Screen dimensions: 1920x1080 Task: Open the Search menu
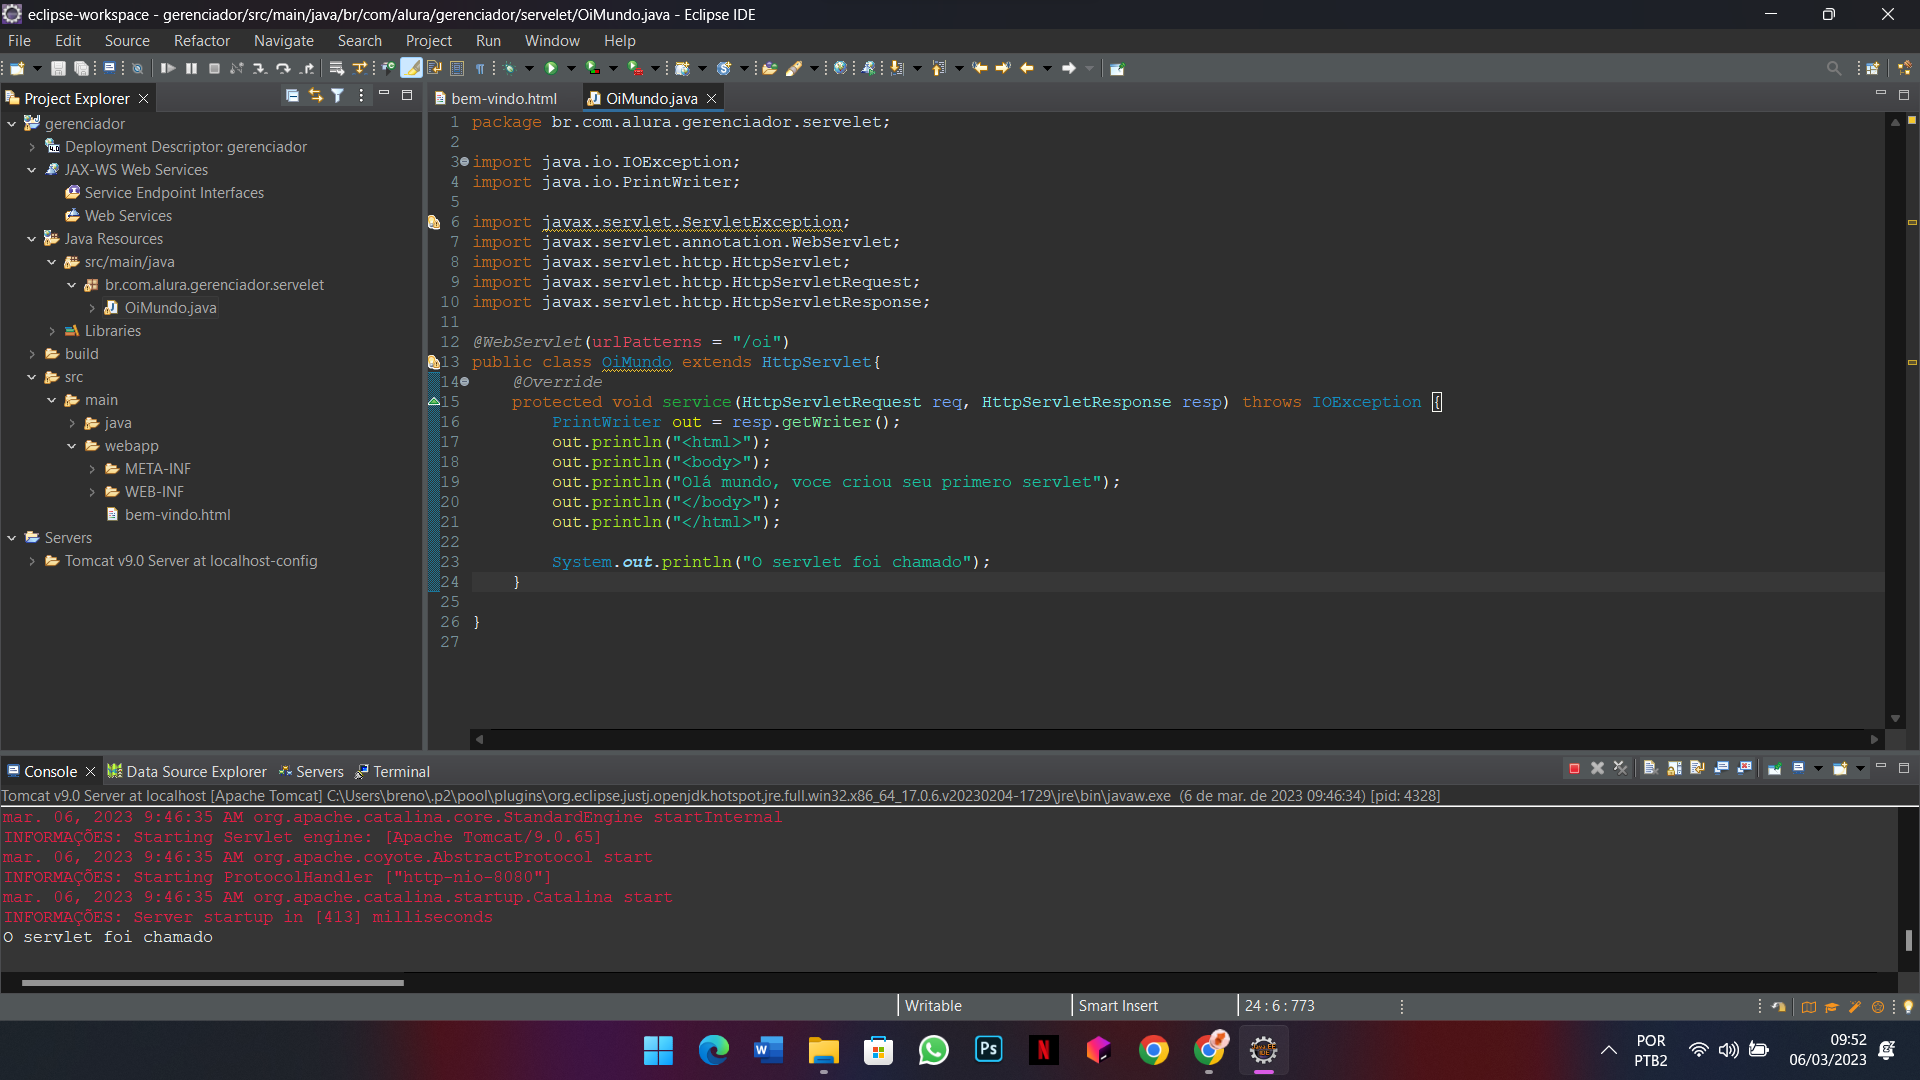pyautogui.click(x=359, y=40)
